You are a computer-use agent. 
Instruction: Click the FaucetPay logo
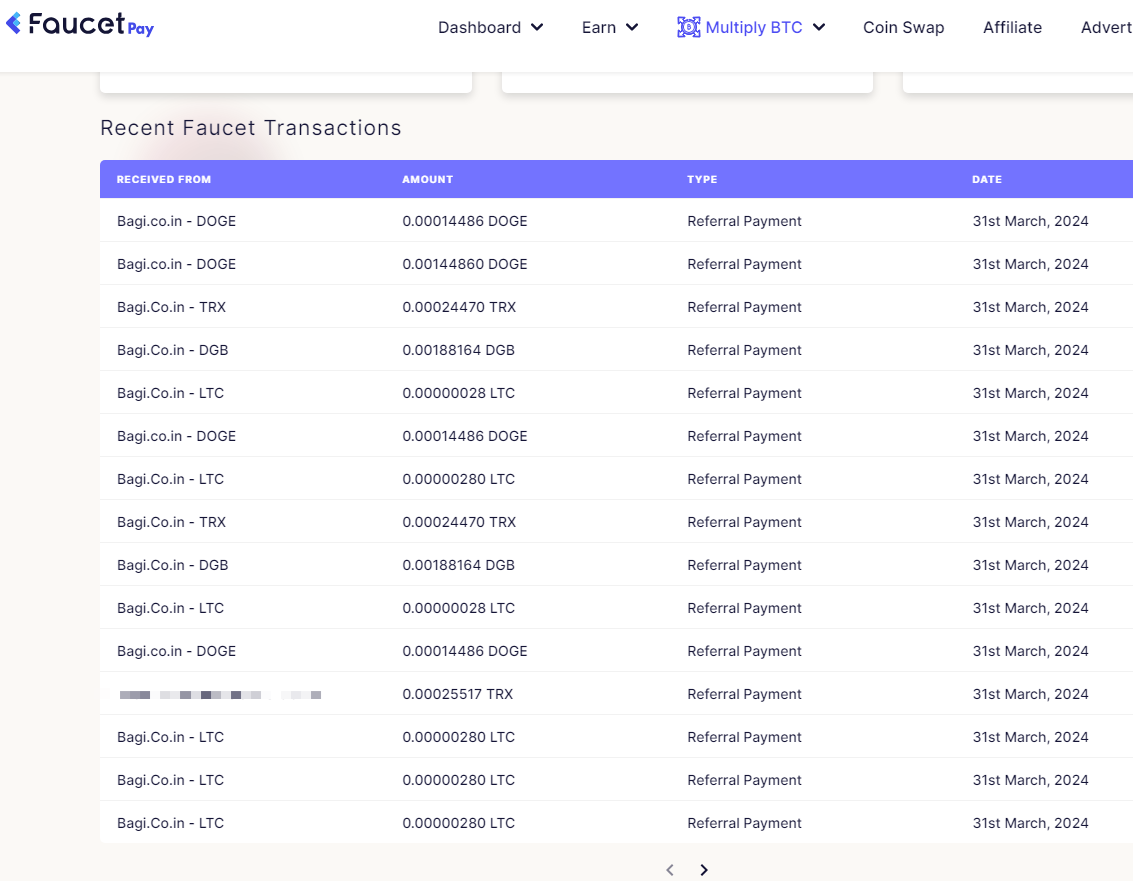pos(79,25)
